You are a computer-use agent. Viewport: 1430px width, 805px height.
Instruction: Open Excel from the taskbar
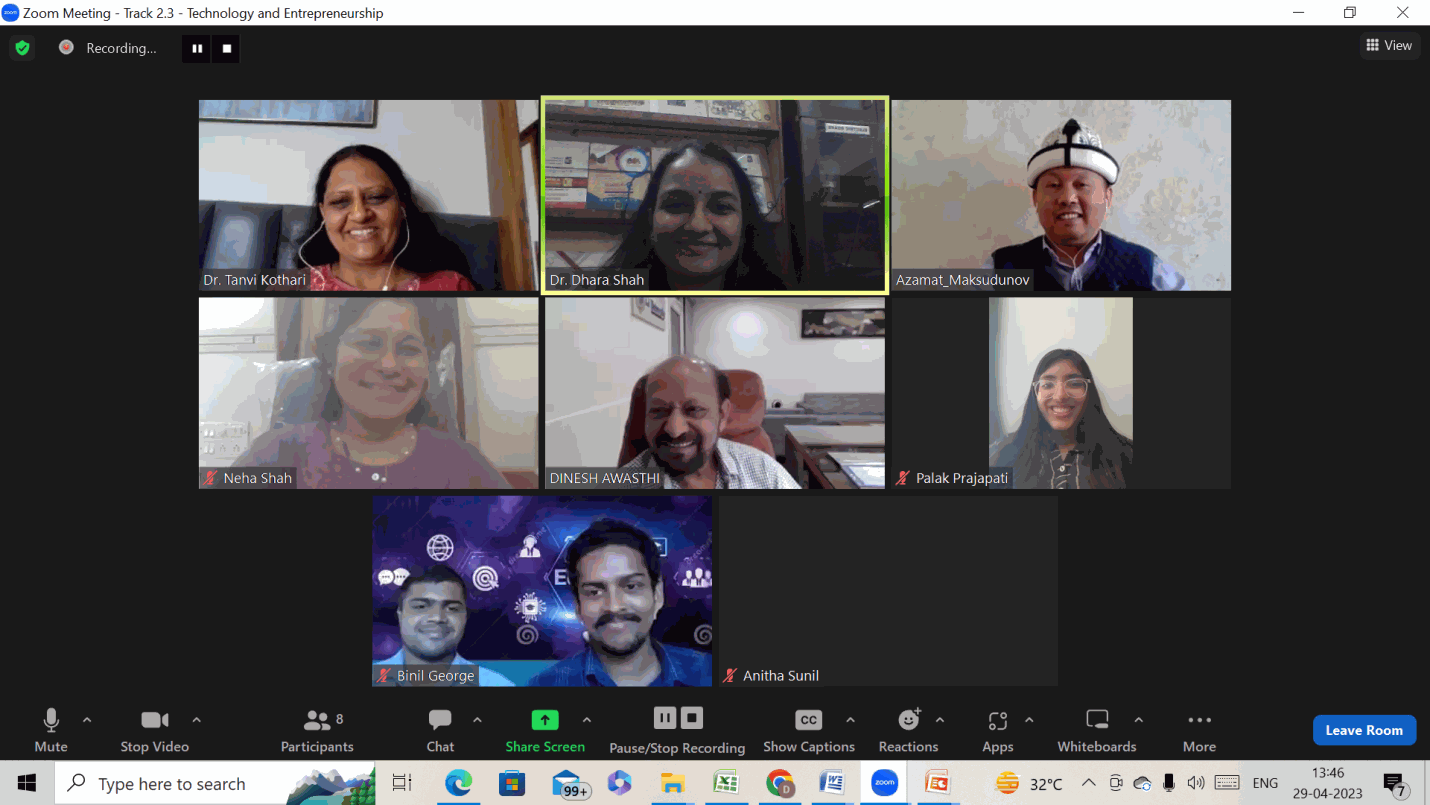pos(725,783)
